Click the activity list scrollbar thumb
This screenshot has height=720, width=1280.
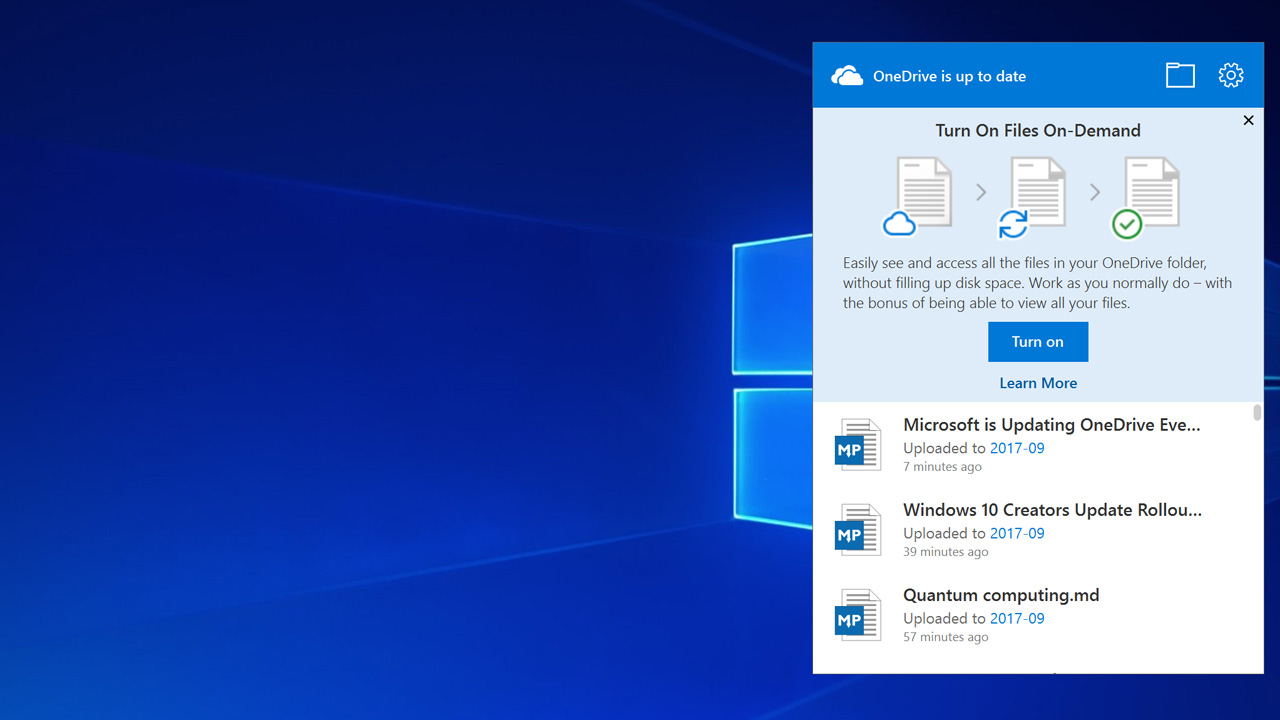1257,413
